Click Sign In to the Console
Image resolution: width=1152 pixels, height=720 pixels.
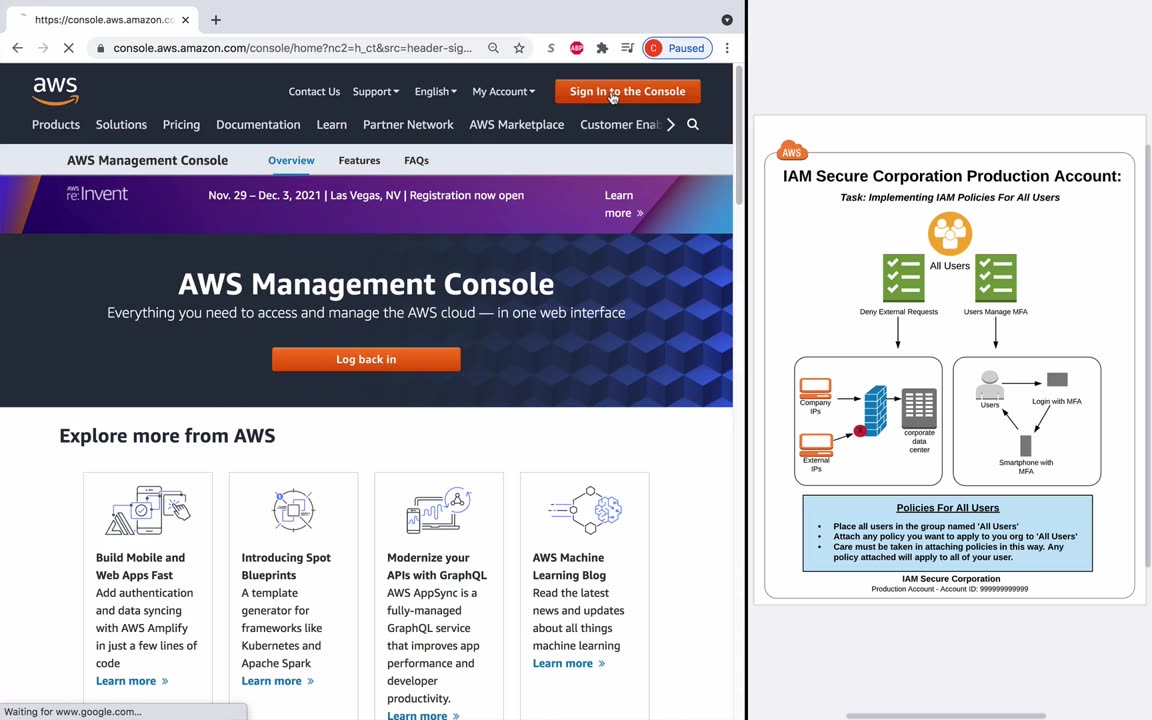pyautogui.click(x=627, y=91)
